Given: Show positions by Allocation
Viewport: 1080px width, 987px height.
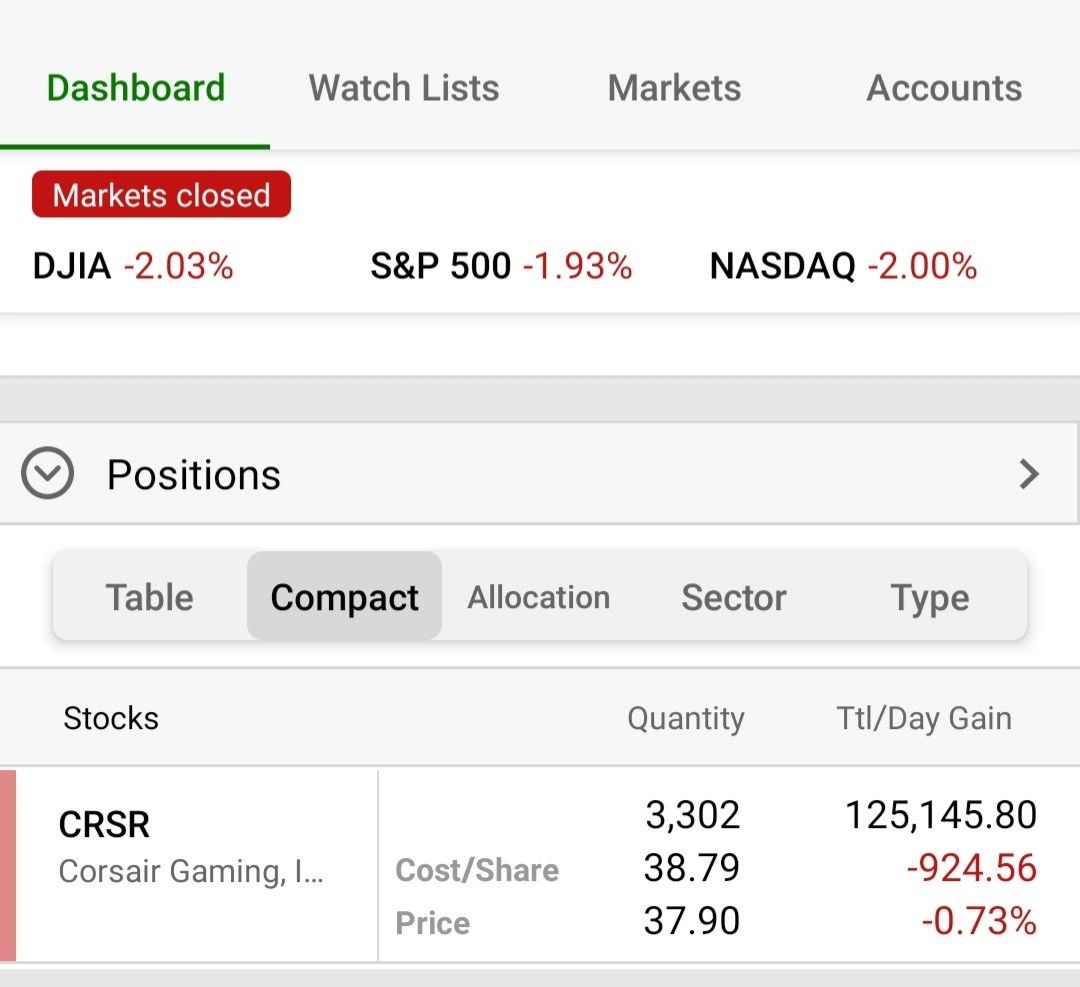Looking at the screenshot, I should tap(539, 597).
